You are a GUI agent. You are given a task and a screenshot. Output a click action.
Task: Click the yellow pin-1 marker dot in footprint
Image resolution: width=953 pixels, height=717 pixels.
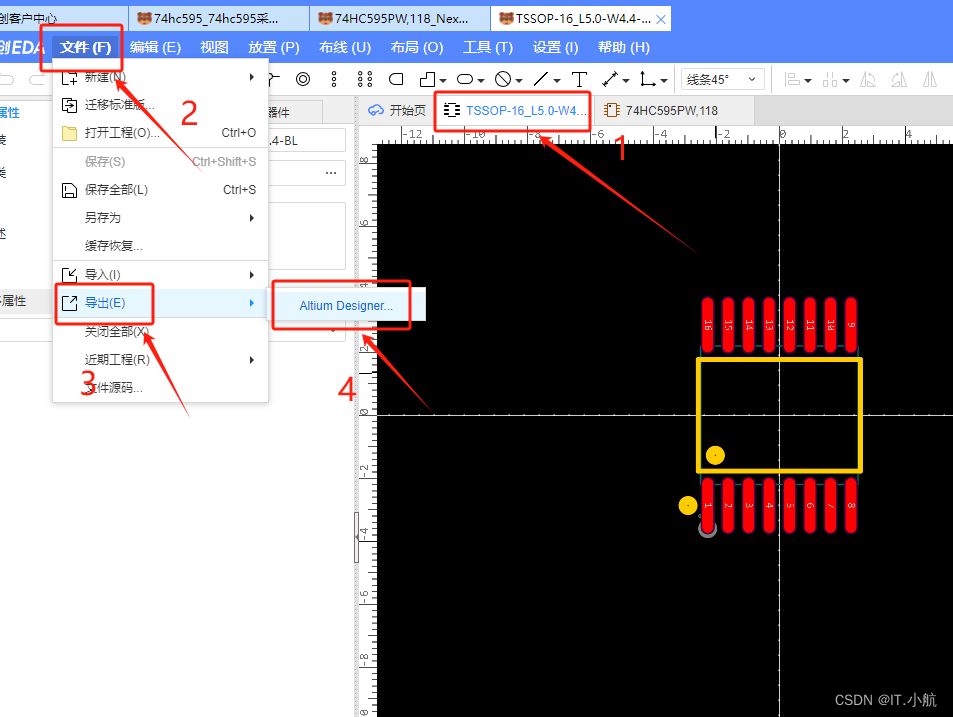[715, 455]
